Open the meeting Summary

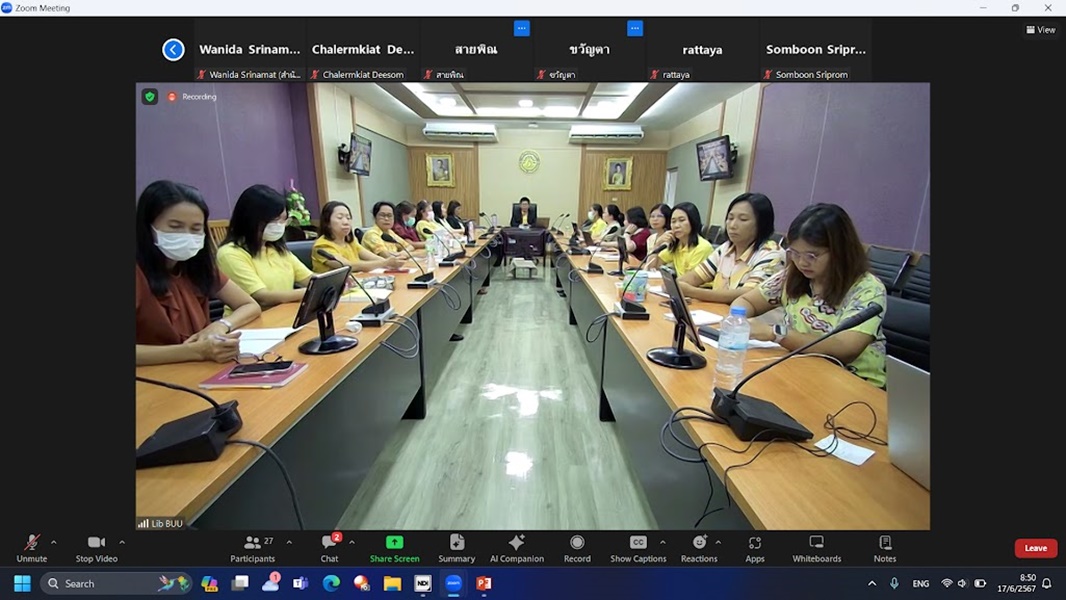tap(456, 547)
